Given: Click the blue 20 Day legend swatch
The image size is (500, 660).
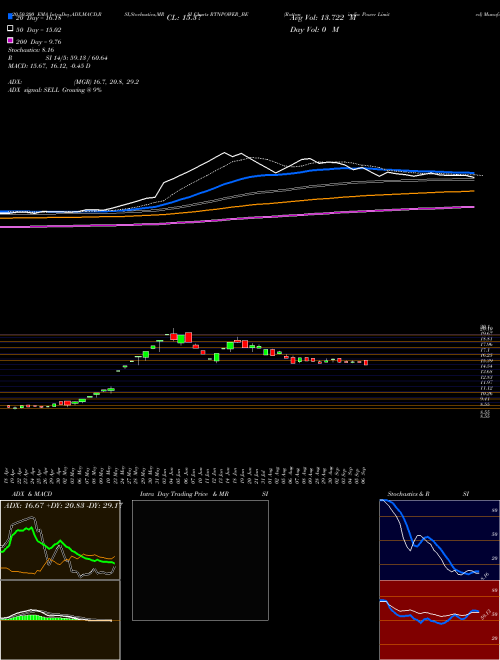Looking at the screenshot, I should 10,17.
